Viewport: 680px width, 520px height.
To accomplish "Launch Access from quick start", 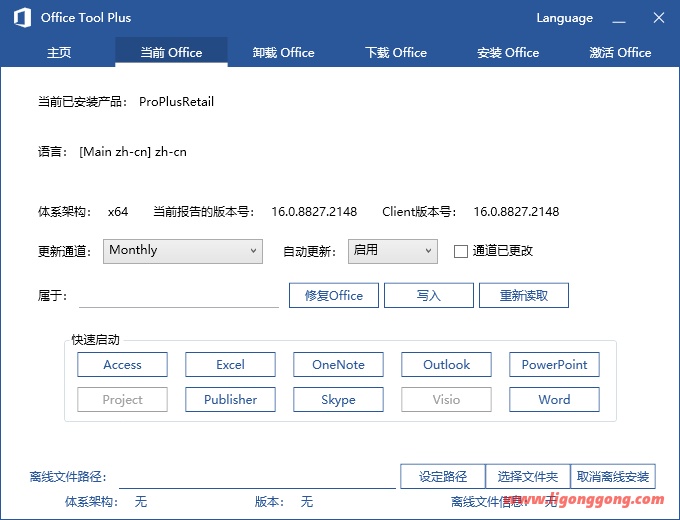I will point(122,364).
